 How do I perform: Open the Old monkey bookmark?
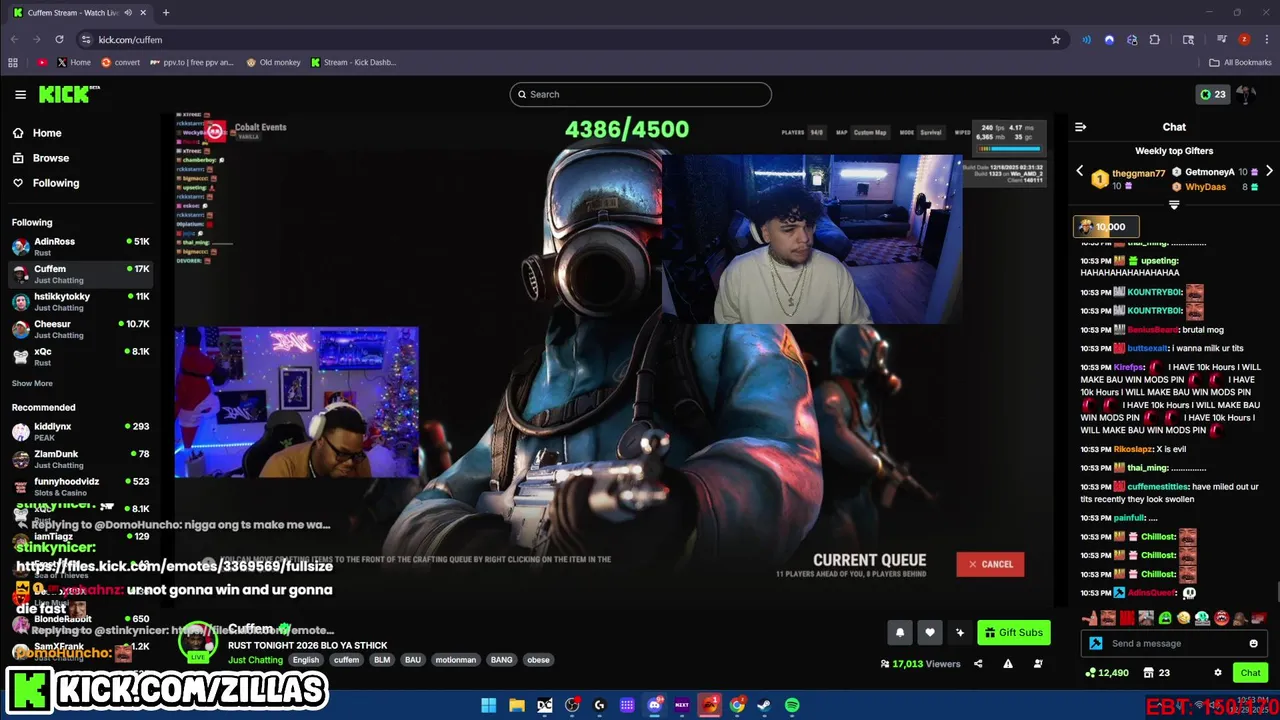(x=273, y=62)
